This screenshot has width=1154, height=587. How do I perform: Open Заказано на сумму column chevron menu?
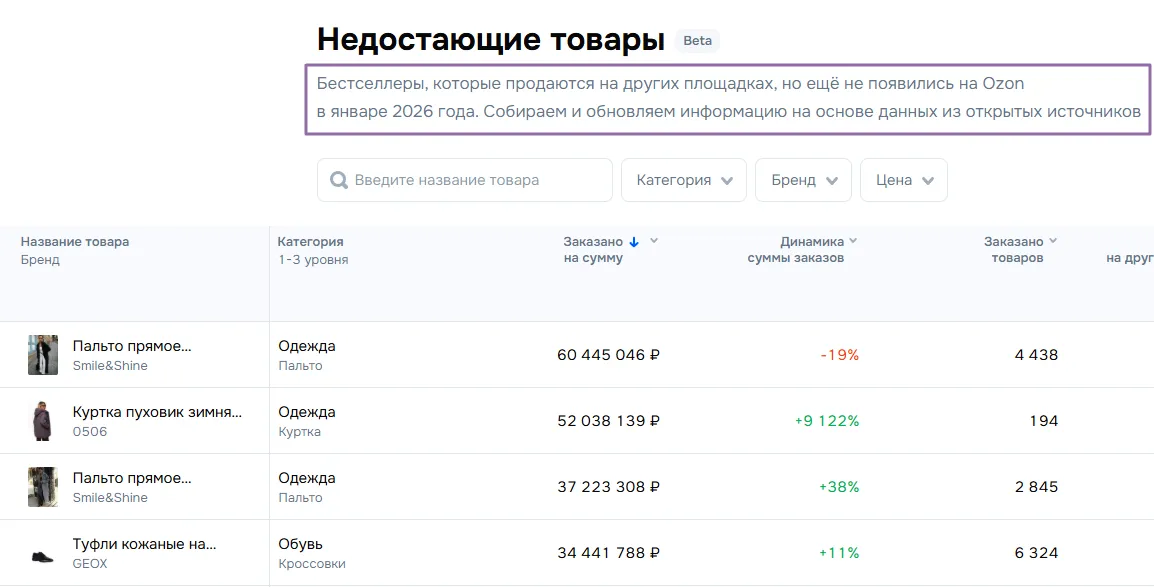(654, 241)
